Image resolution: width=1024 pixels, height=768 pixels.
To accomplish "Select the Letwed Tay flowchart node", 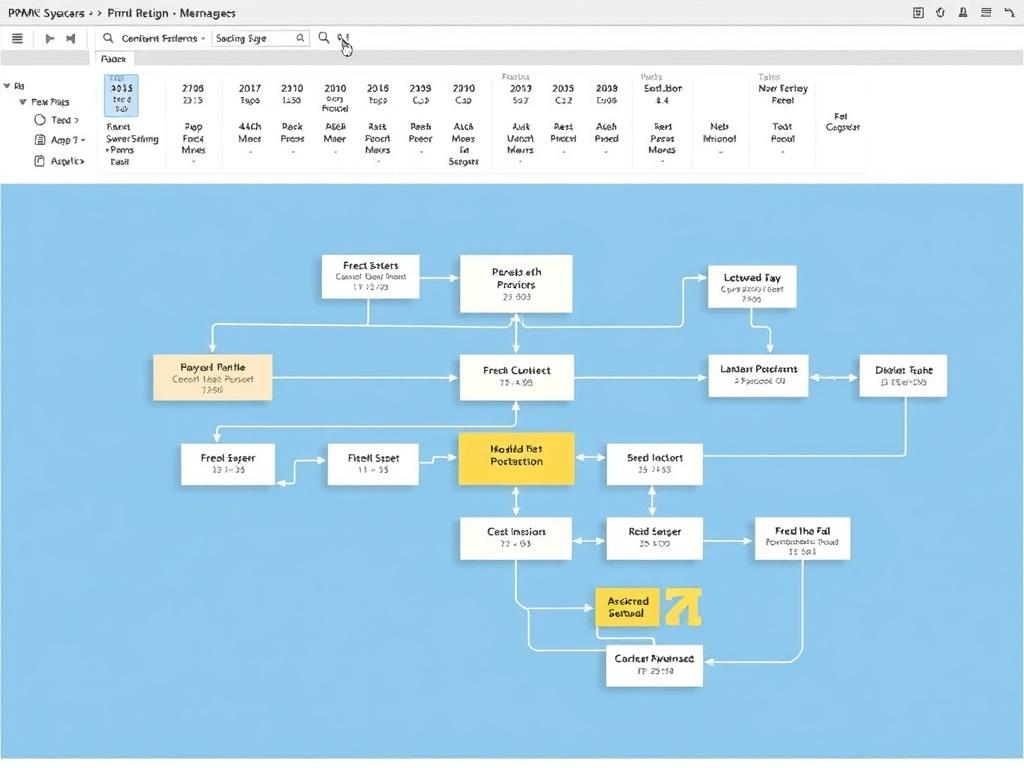I will click(752, 286).
